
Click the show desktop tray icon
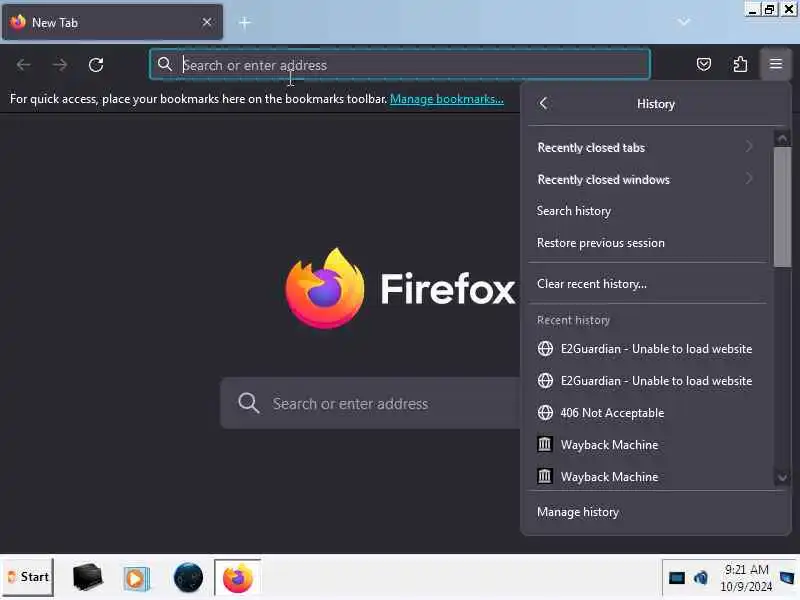click(x=787, y=578)
